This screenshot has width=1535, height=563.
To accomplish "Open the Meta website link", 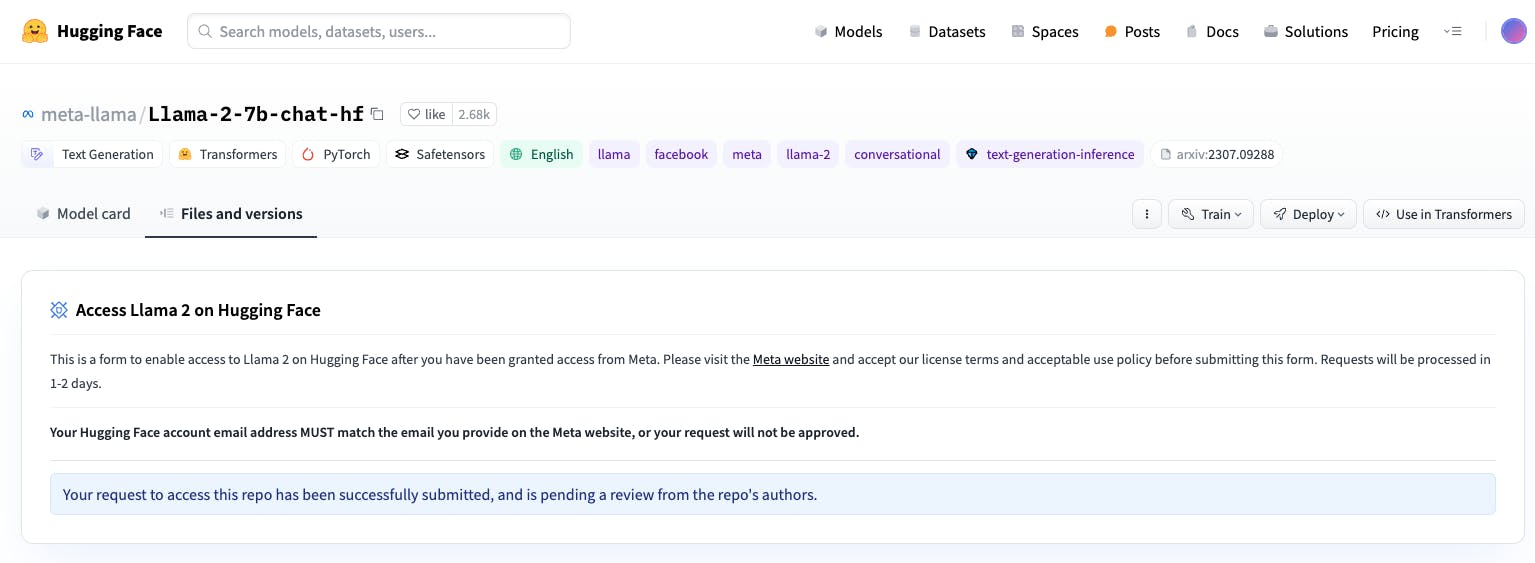I will (x=791, y=359).
